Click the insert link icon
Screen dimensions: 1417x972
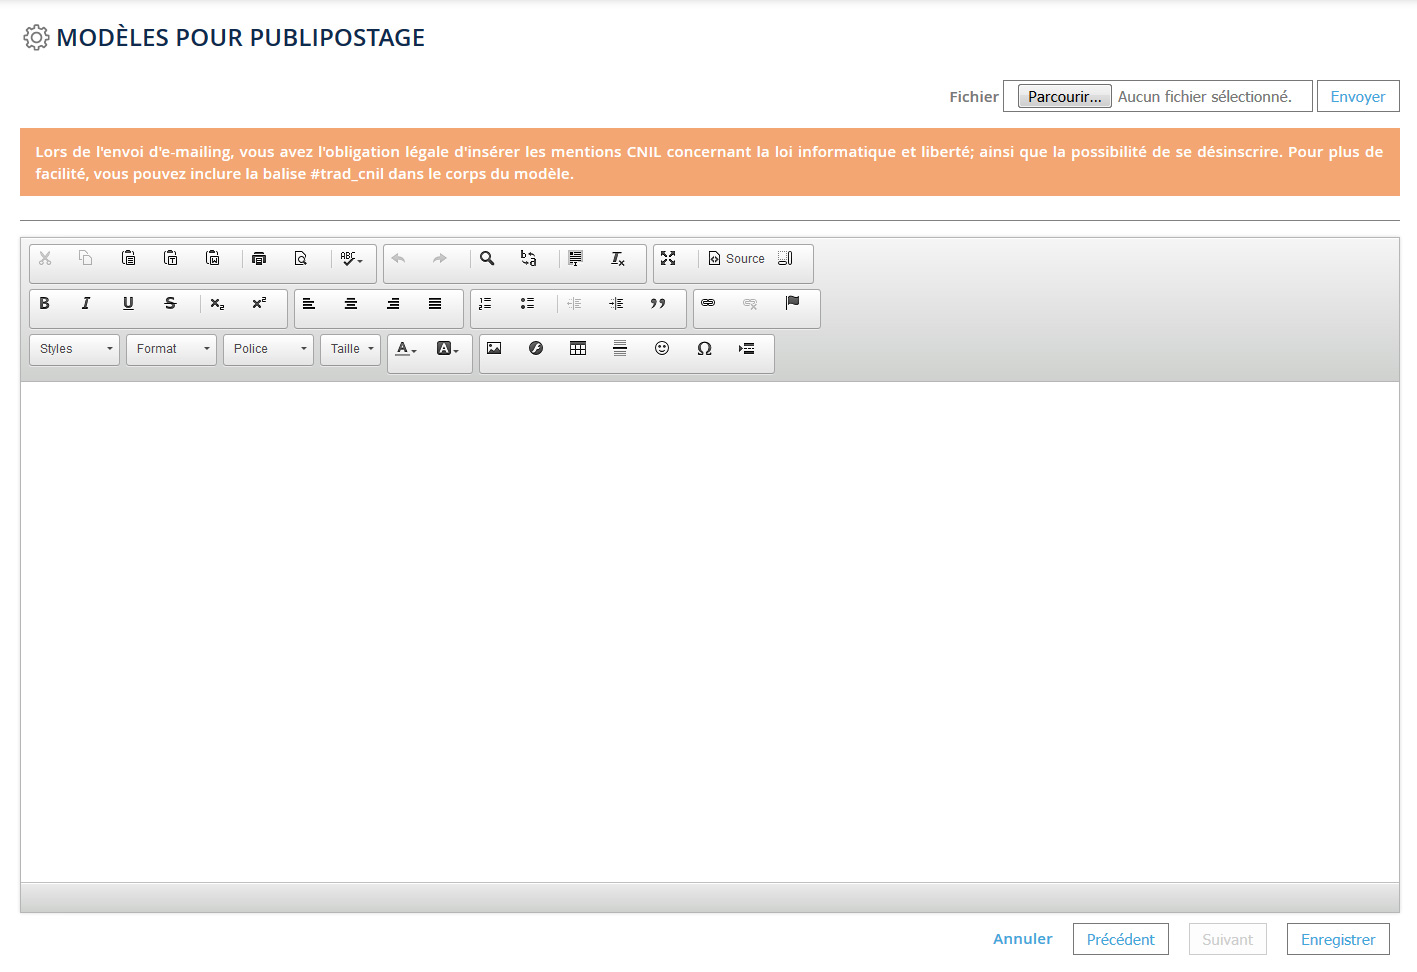point(708,304)
